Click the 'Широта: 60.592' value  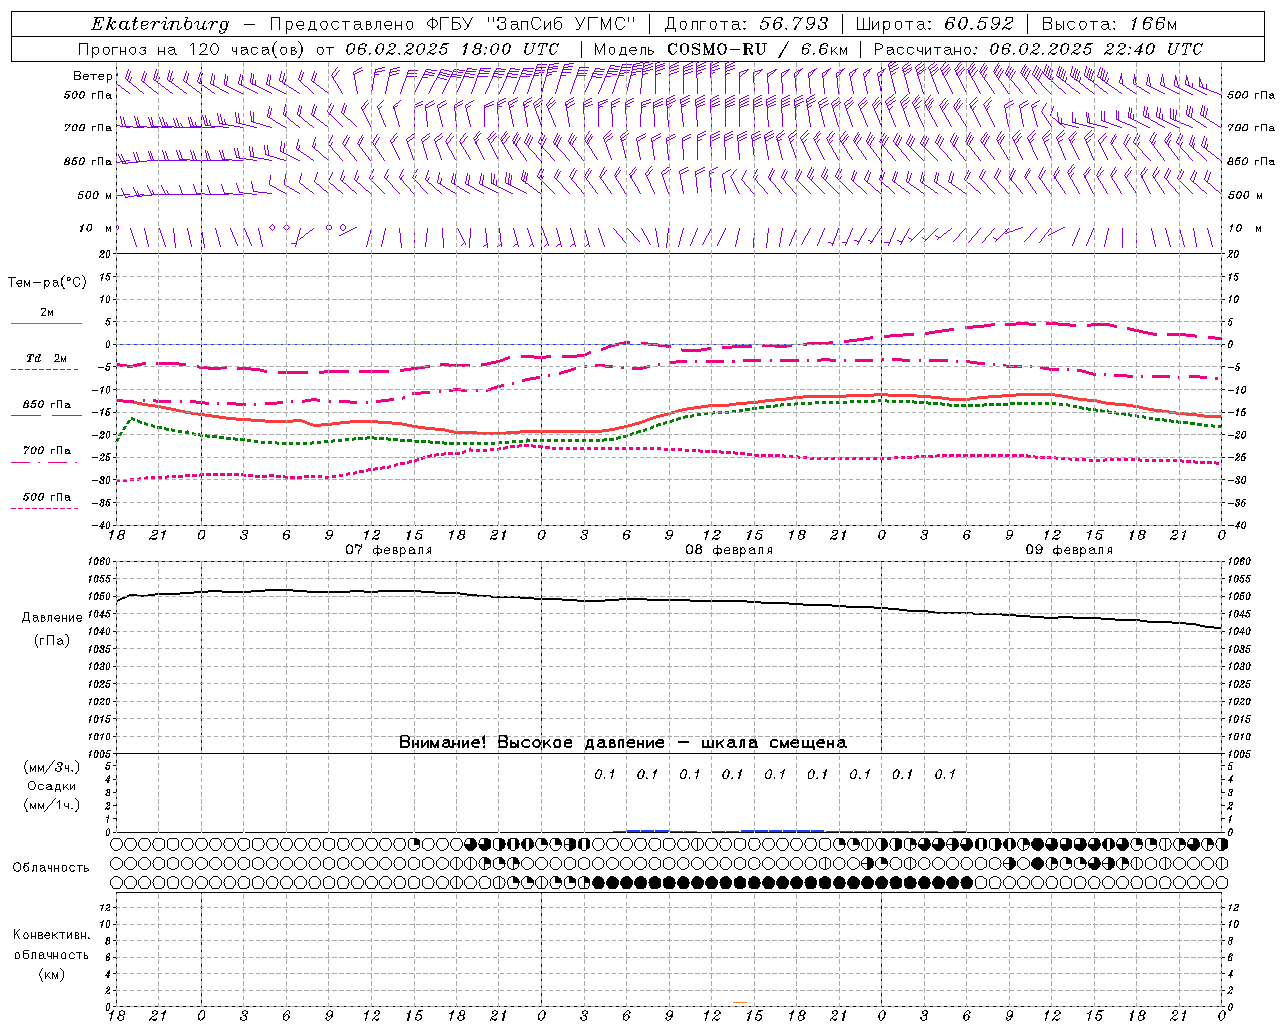tap(935, 24)
